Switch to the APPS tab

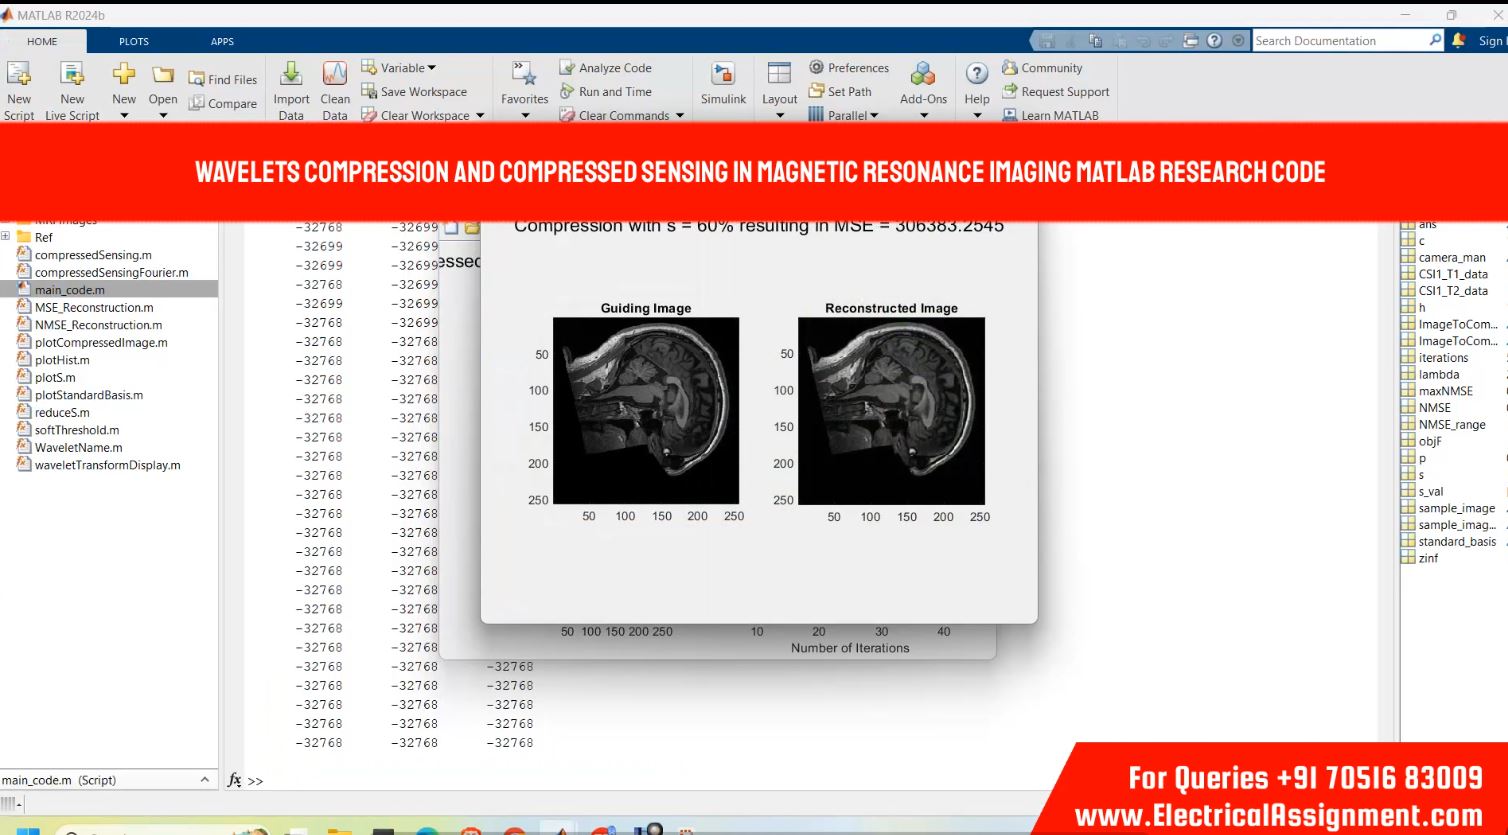point(222,41)
